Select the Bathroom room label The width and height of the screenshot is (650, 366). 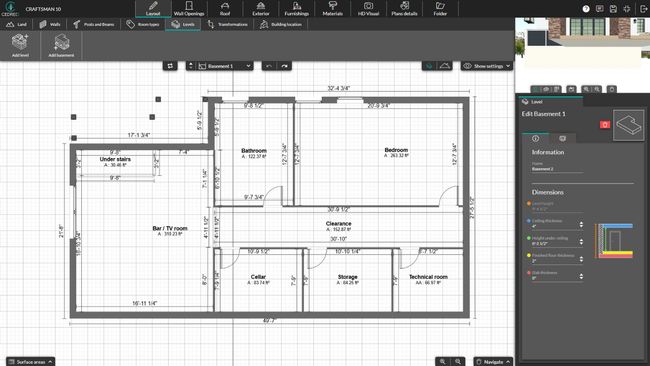(254, 151)
